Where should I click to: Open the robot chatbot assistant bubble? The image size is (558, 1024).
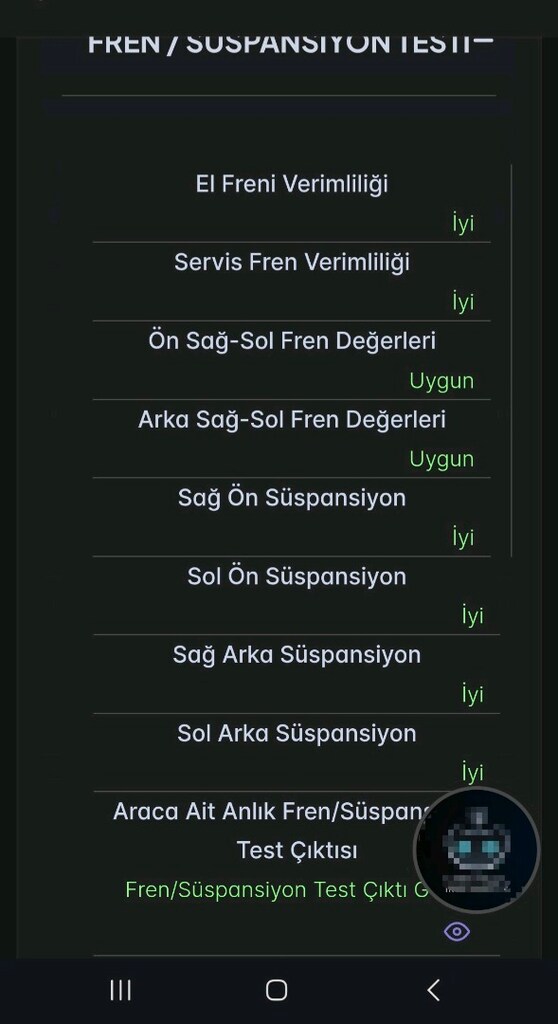click(x=476, y=850)
